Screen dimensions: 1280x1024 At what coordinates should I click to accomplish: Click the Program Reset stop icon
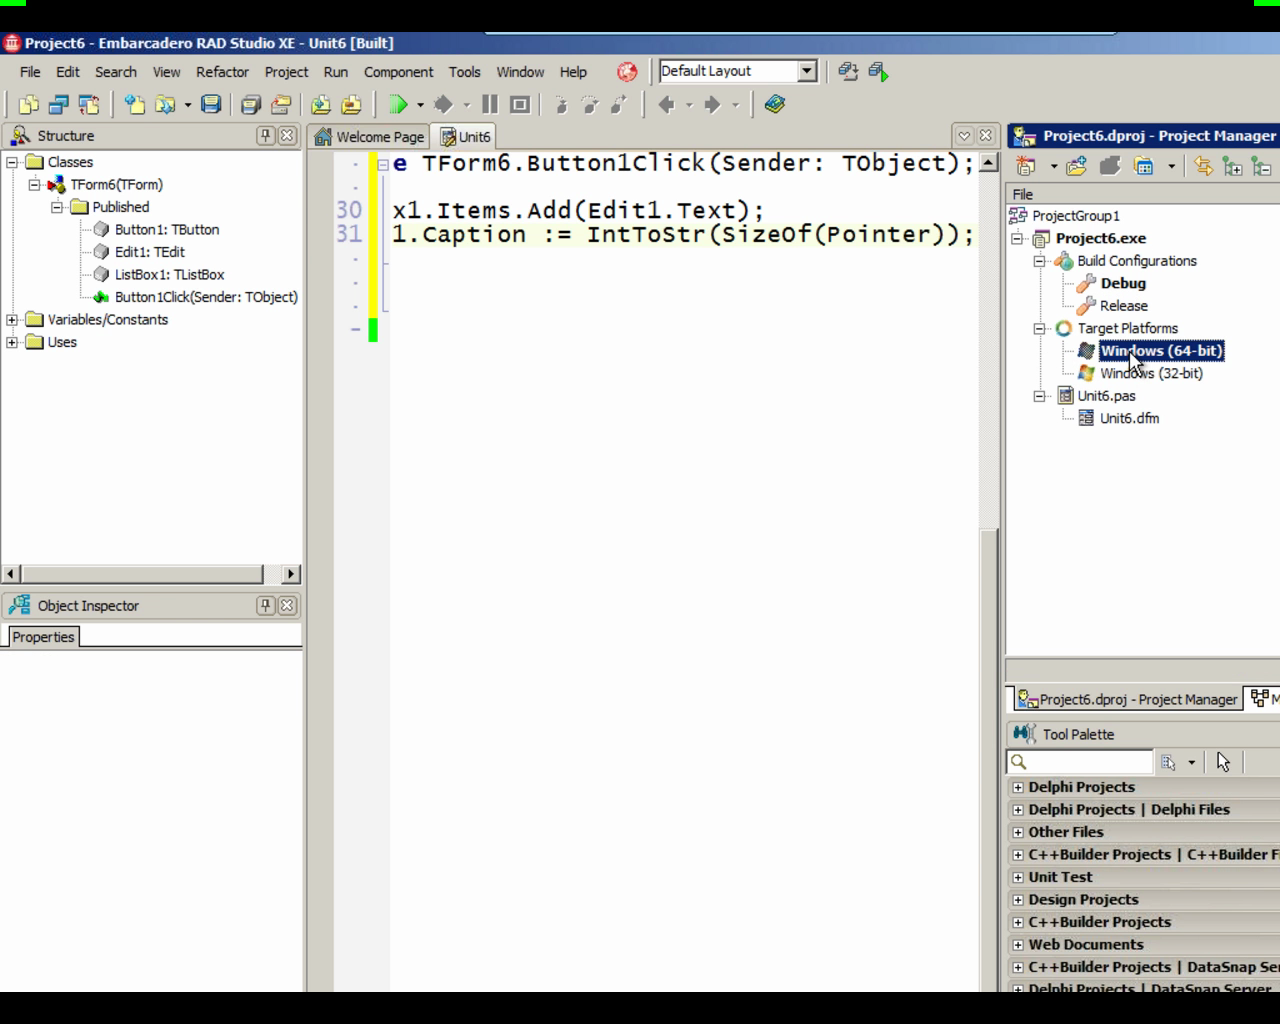point(520,104)
